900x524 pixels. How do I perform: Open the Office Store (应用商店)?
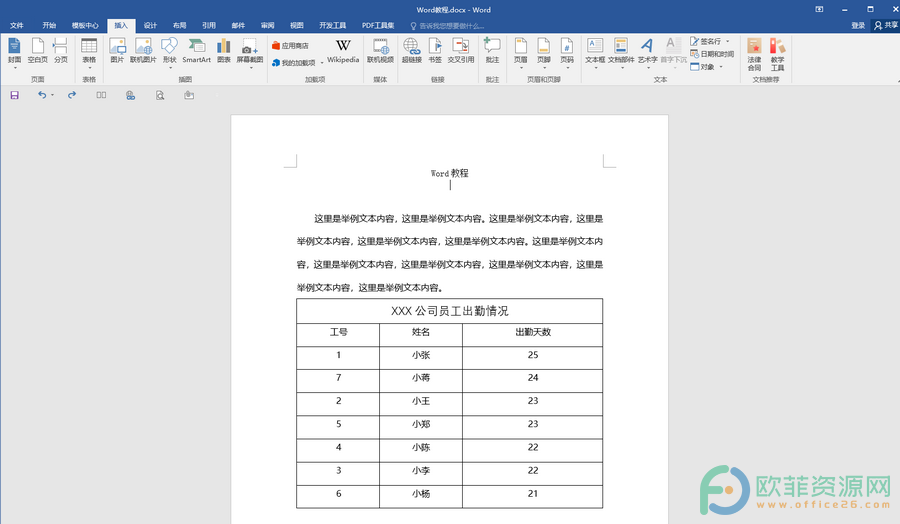[290, 45]
